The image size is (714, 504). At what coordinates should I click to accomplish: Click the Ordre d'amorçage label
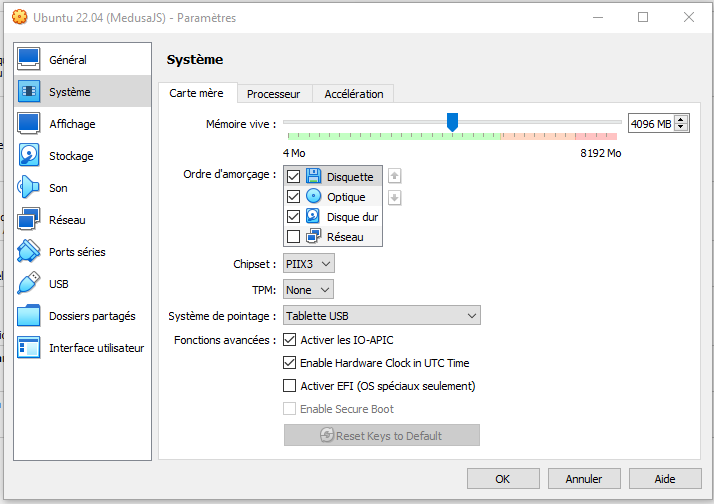[230, 174]
